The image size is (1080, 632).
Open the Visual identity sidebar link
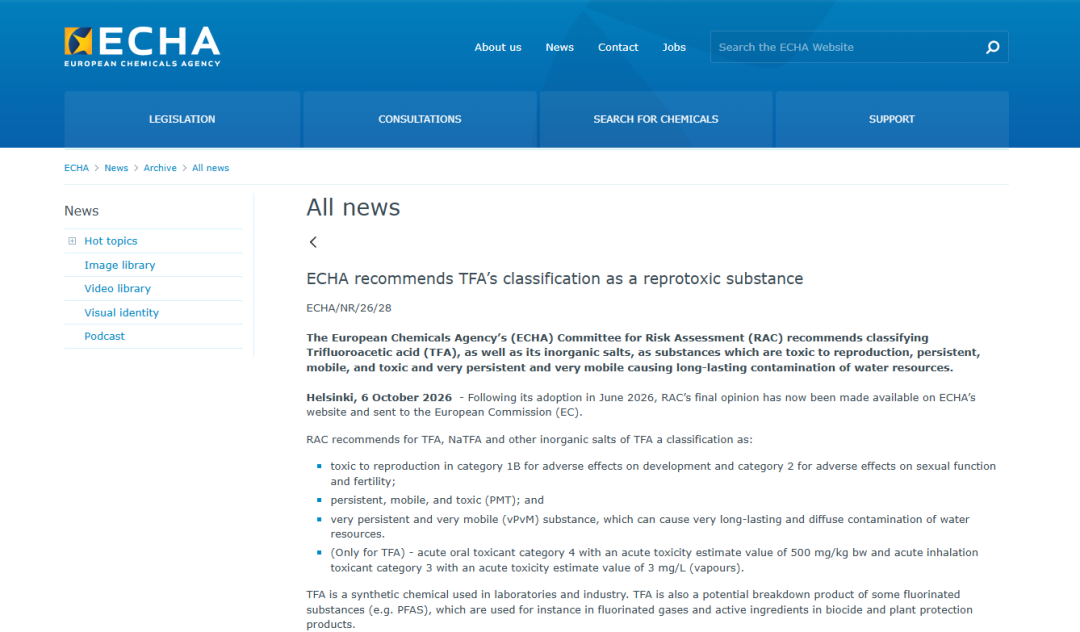point(122,313)
